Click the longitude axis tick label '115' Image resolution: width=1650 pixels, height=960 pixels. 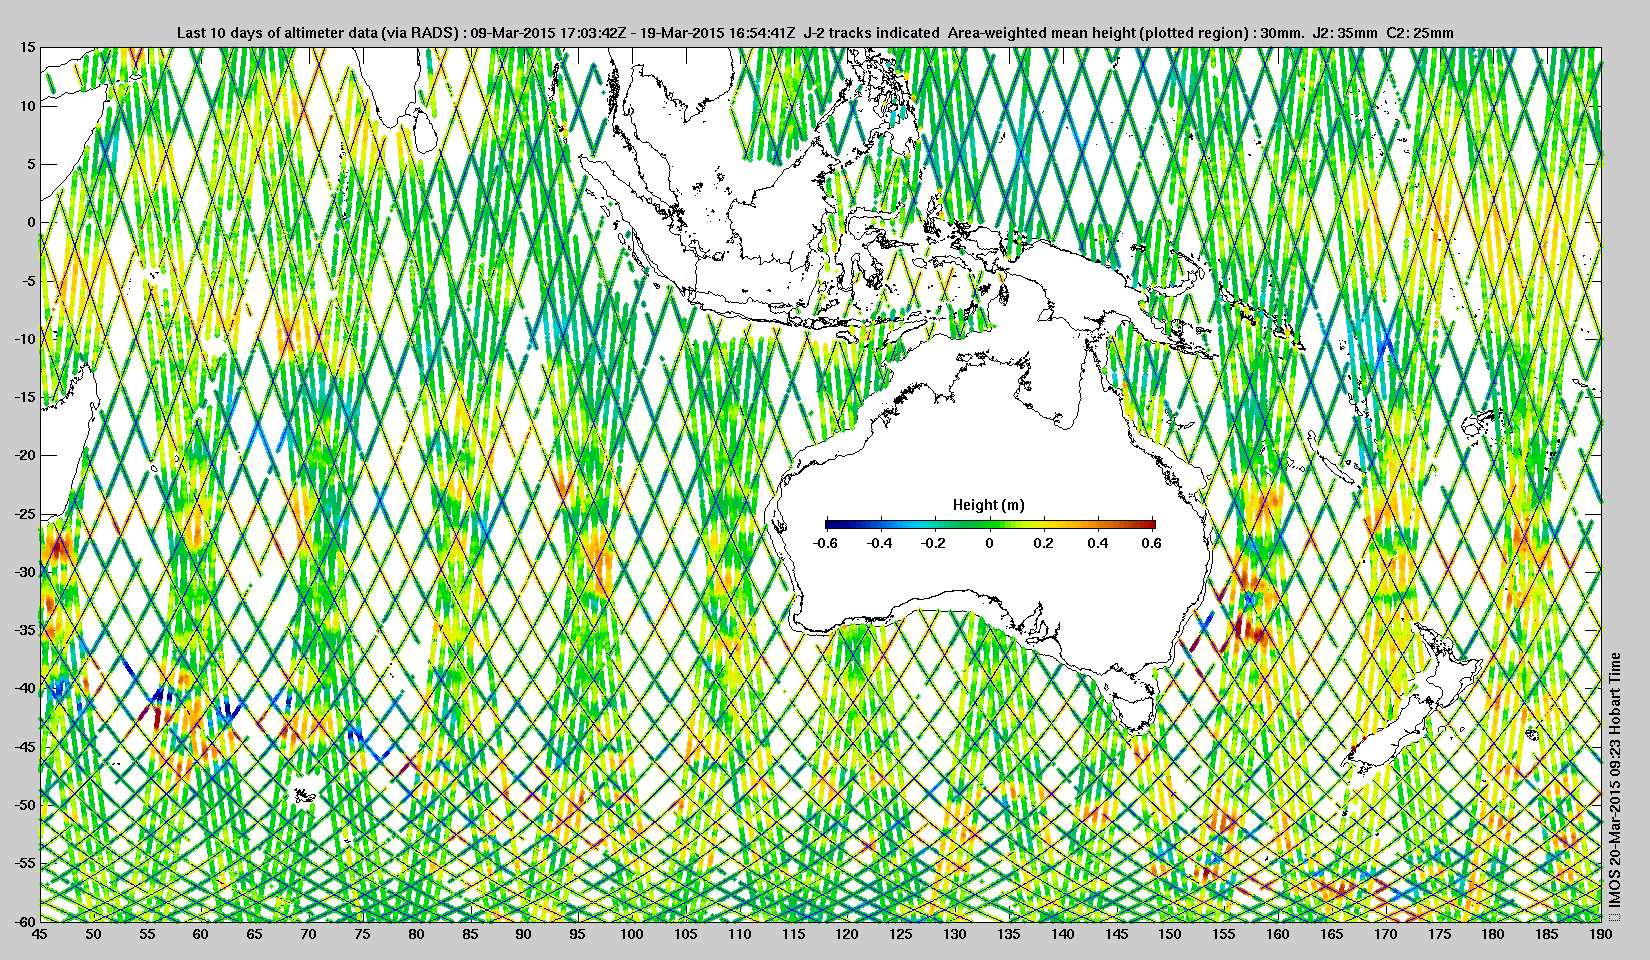coord(793,934)
